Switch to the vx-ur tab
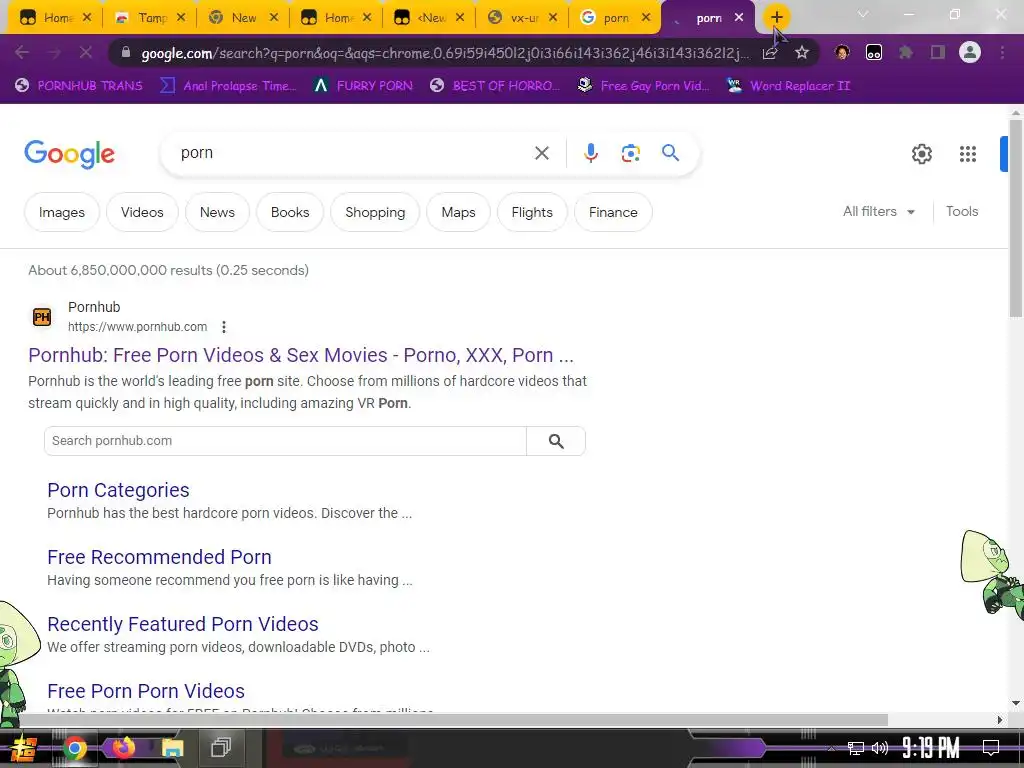 [x=523, y=18]
